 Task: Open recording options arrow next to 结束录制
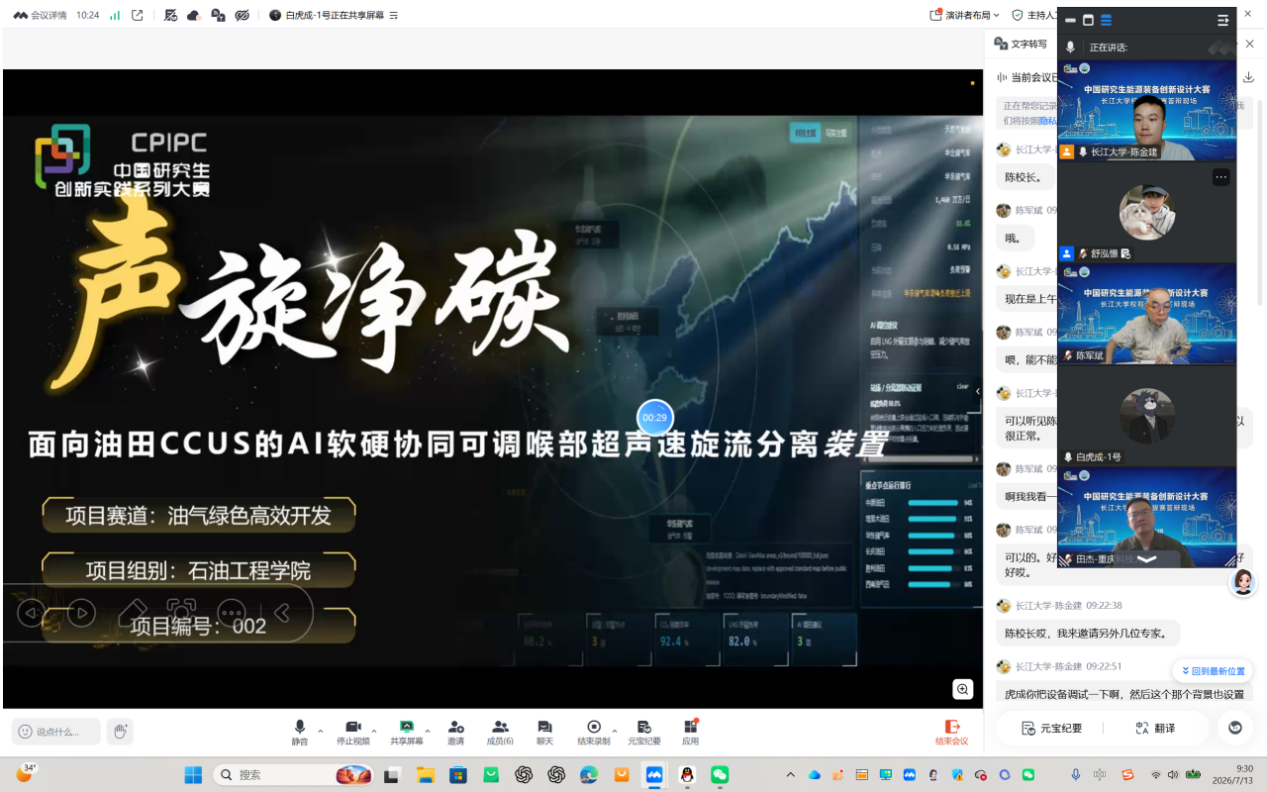pos(615,729)
